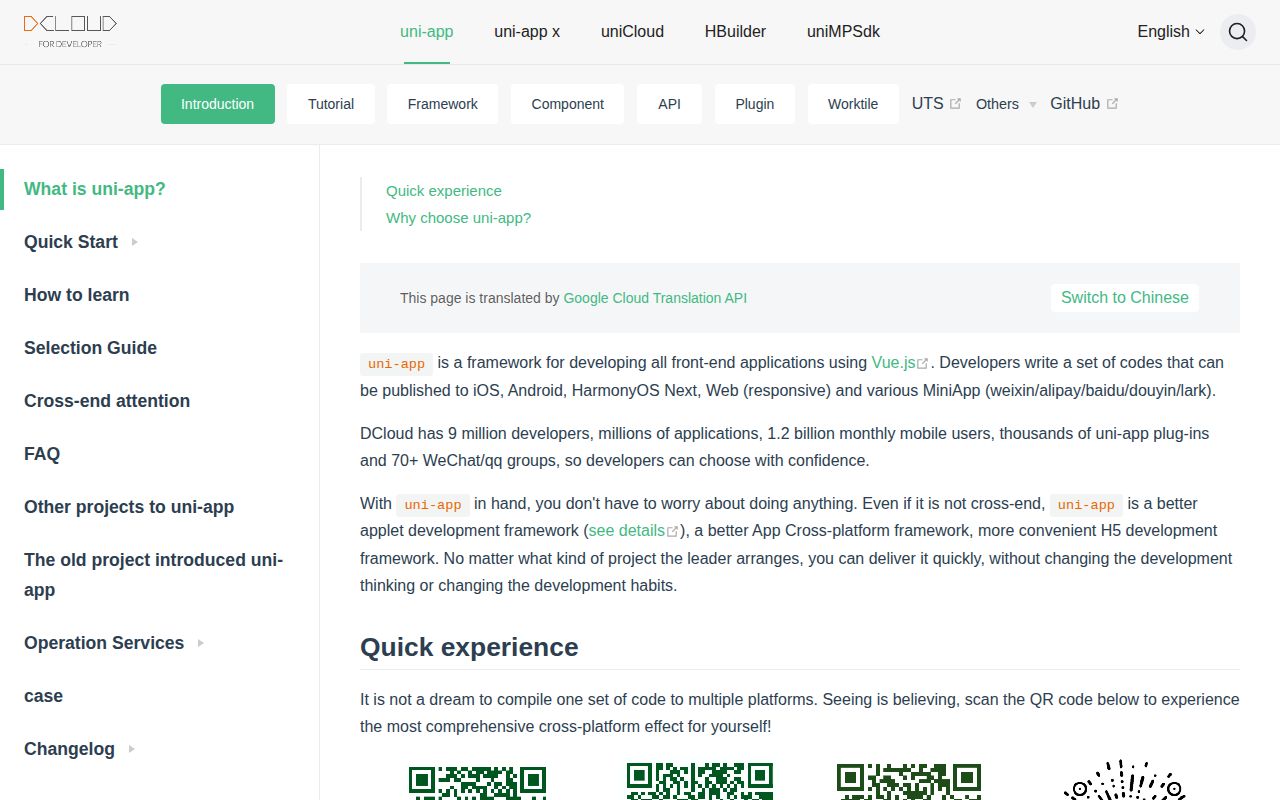1280x800 pixels.
Task: Open Quick Start sidebar item
Action: point(71,242)
